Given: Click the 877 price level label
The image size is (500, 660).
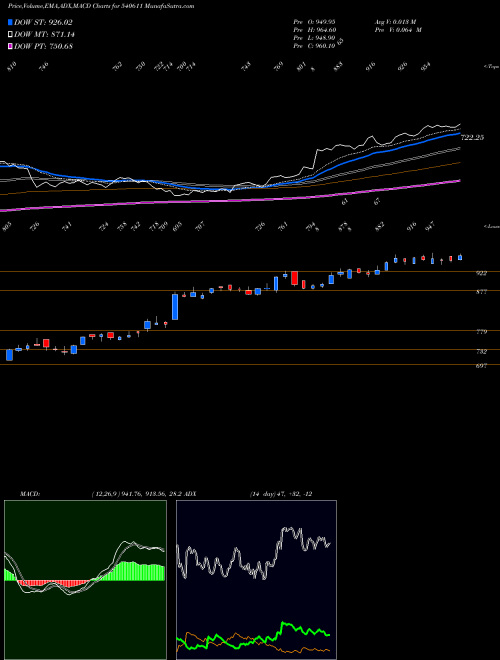Looking at the screenshot, I should (x=481, y=292).
